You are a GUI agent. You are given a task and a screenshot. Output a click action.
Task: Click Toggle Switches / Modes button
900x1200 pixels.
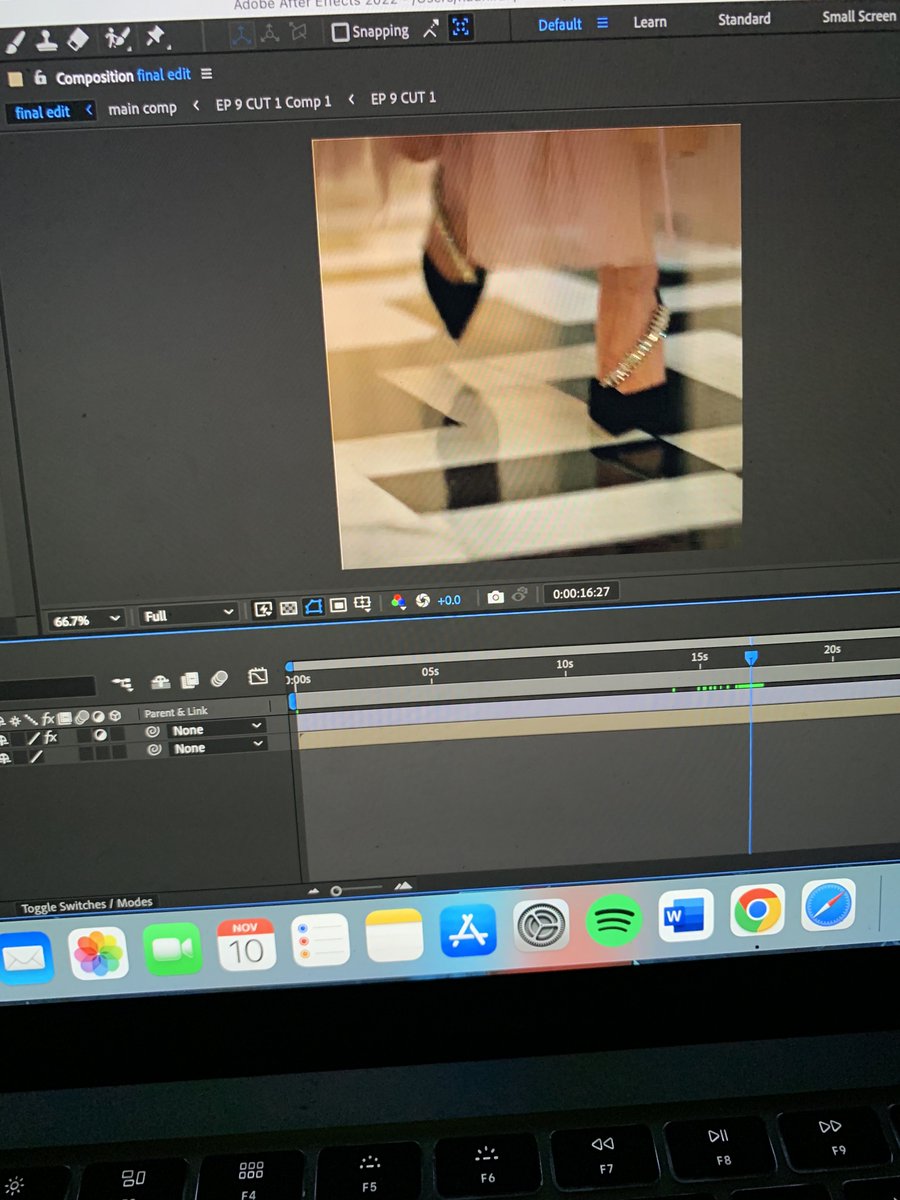87,905
